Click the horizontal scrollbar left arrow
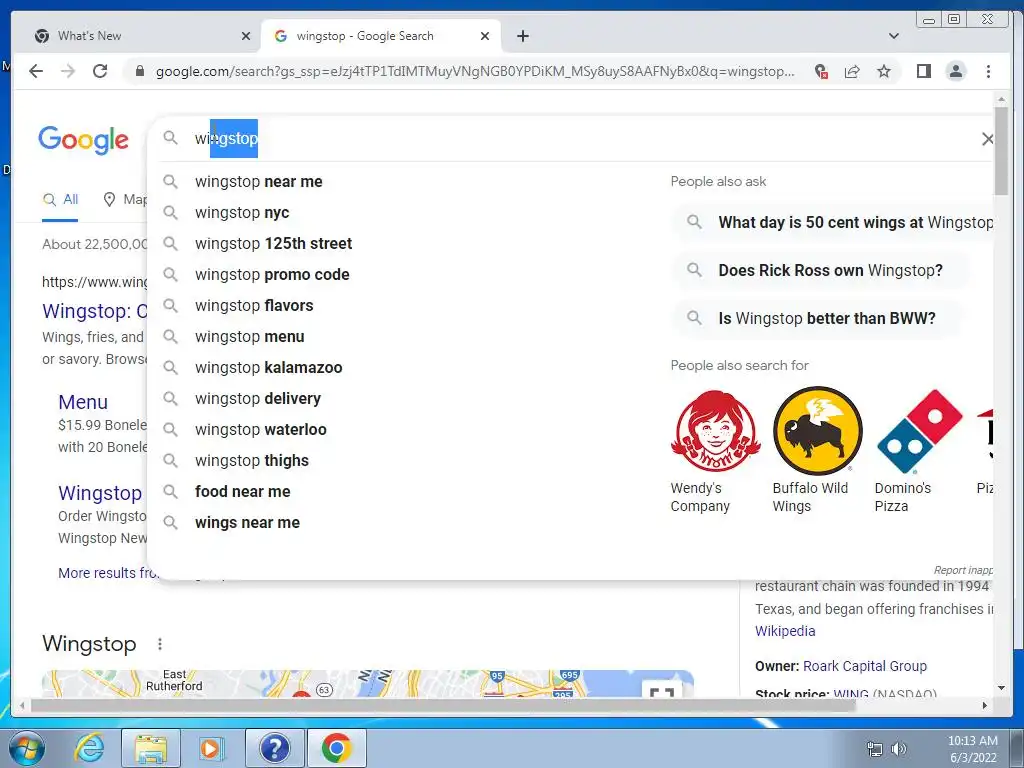 click(22, 705)
